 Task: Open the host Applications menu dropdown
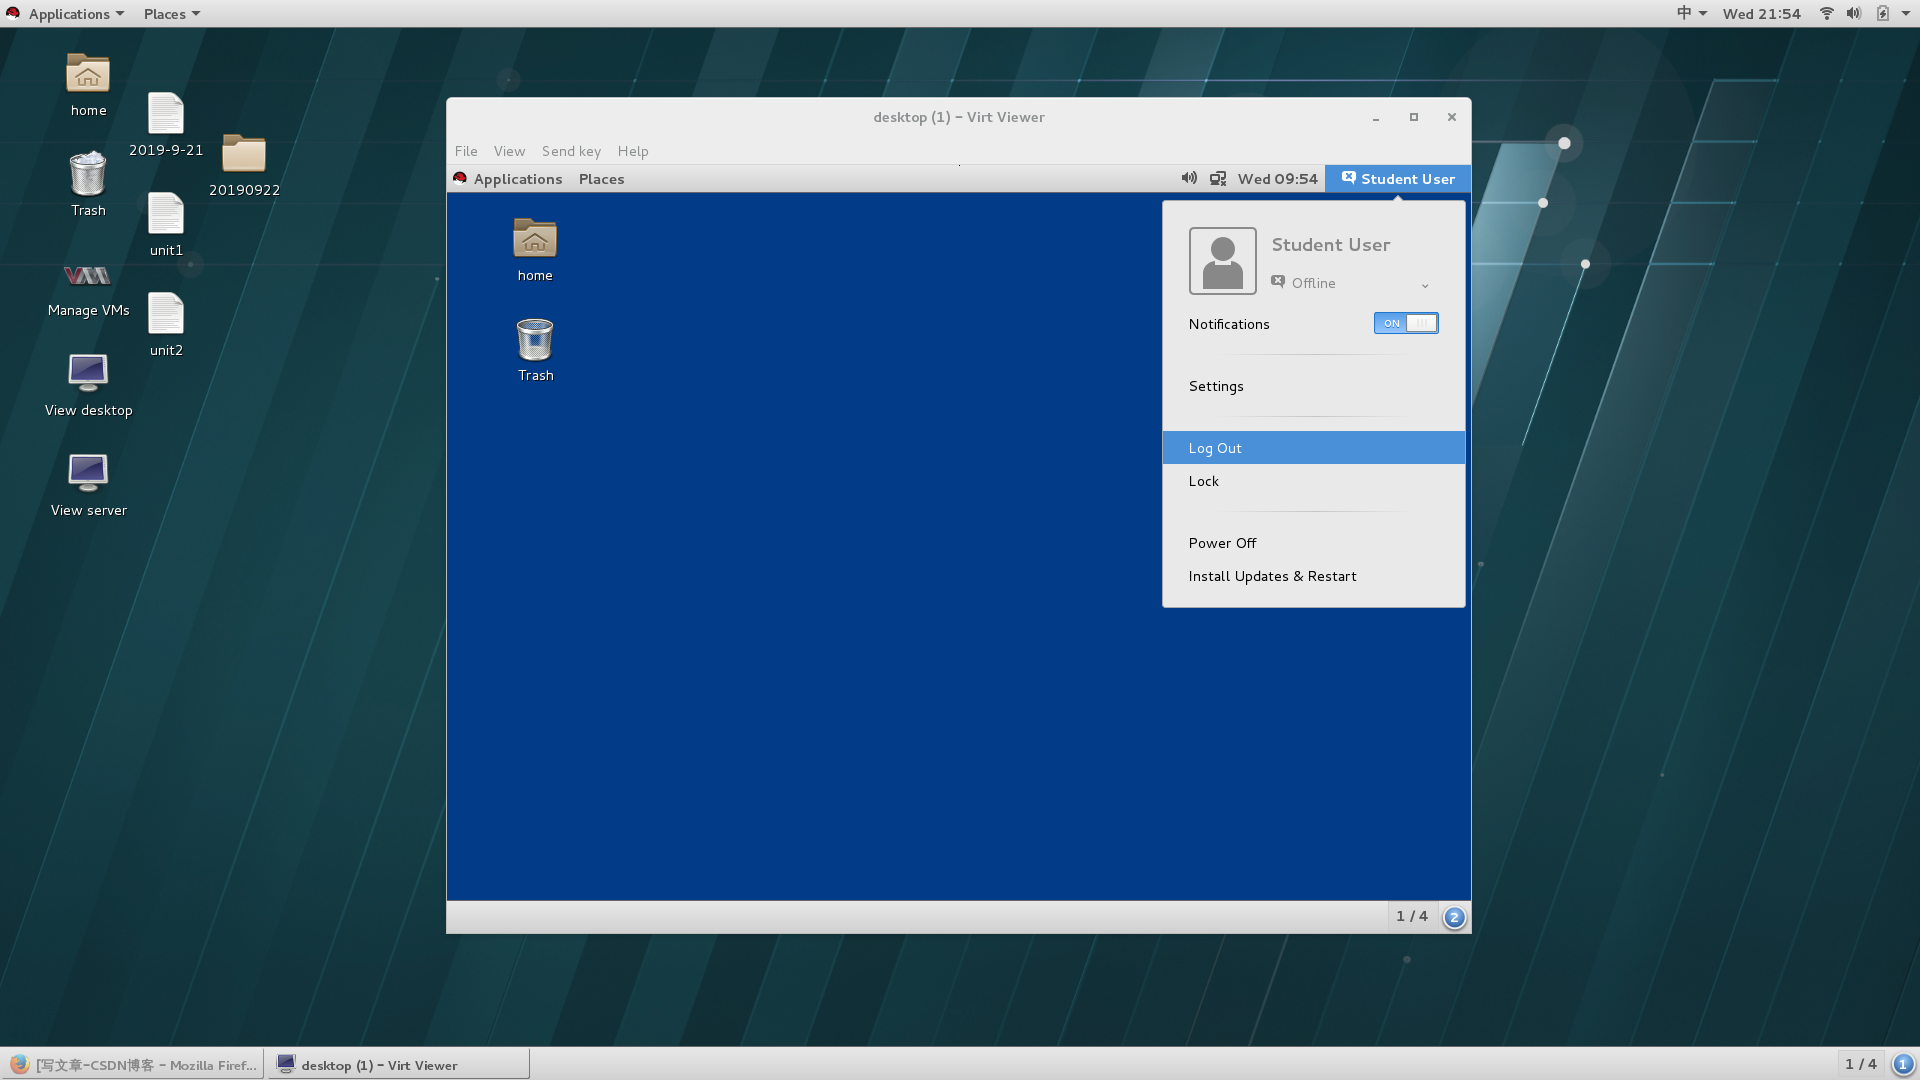click(68, 13)
